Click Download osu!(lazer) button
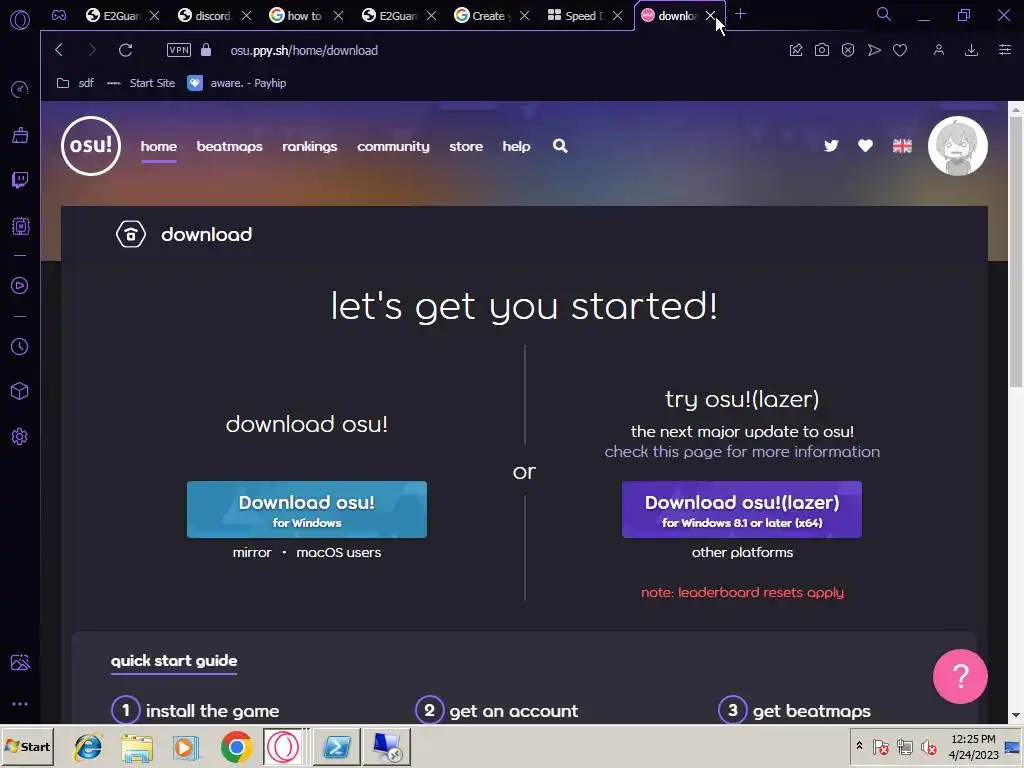 tap(741, 509)
